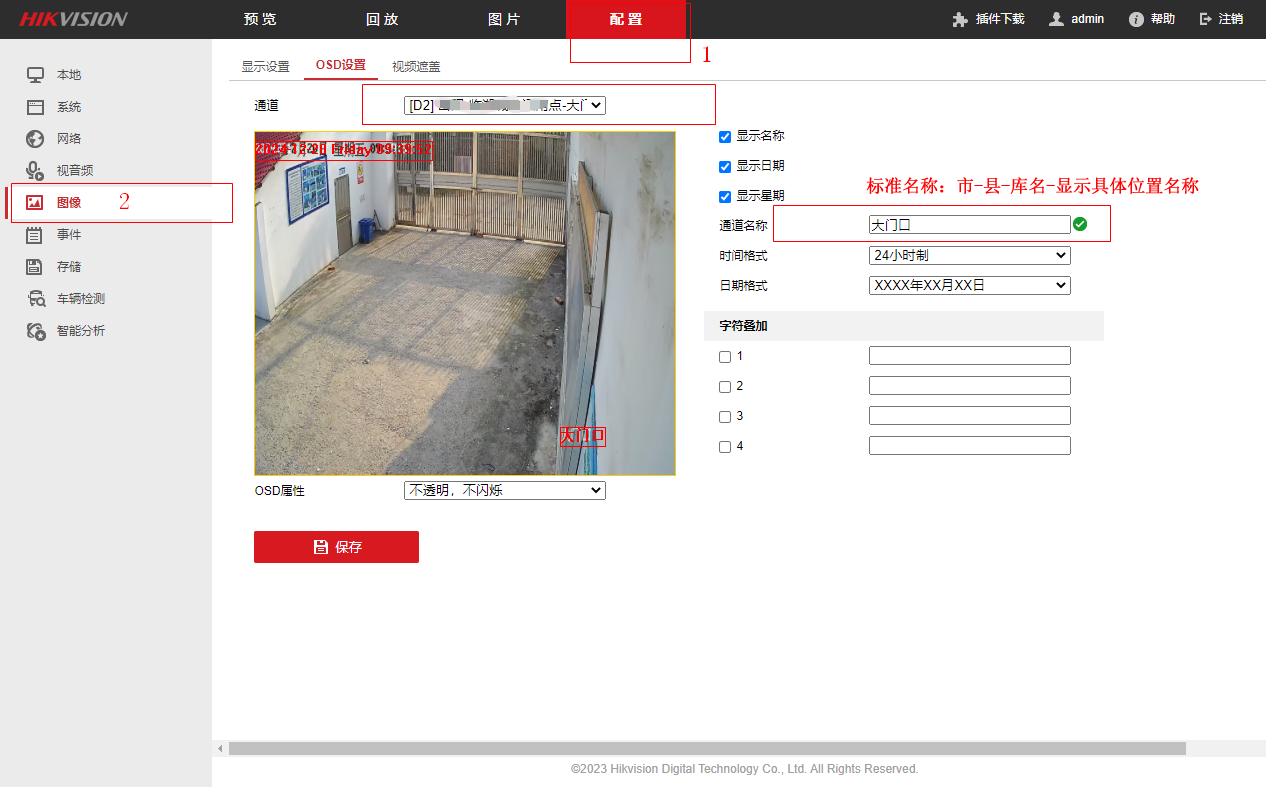This screenshot has height=787, width=1266.
Task: Enable character overlay checkbox 4
Action: pos(725,447)
